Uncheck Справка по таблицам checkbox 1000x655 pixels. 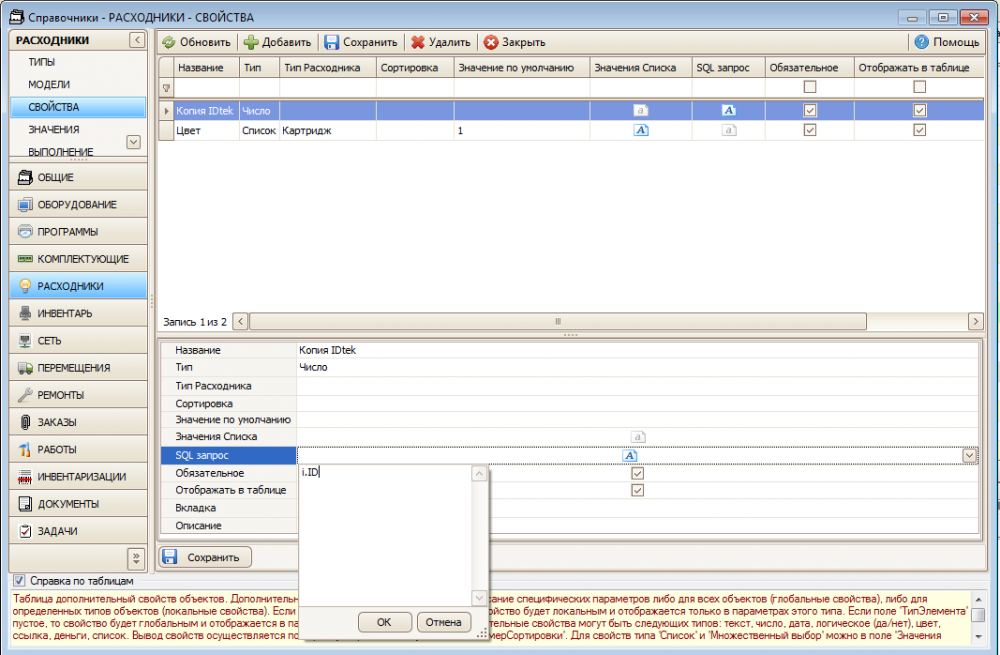pos(19,581)
